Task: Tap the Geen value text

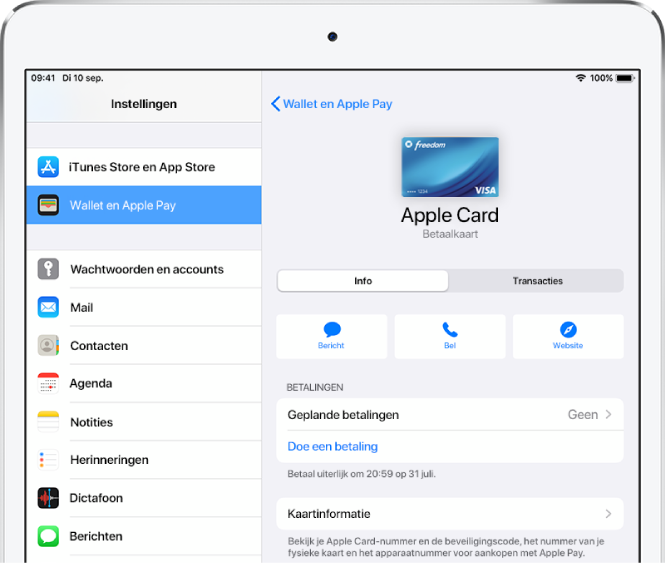Action: click(x=583, y=414)
